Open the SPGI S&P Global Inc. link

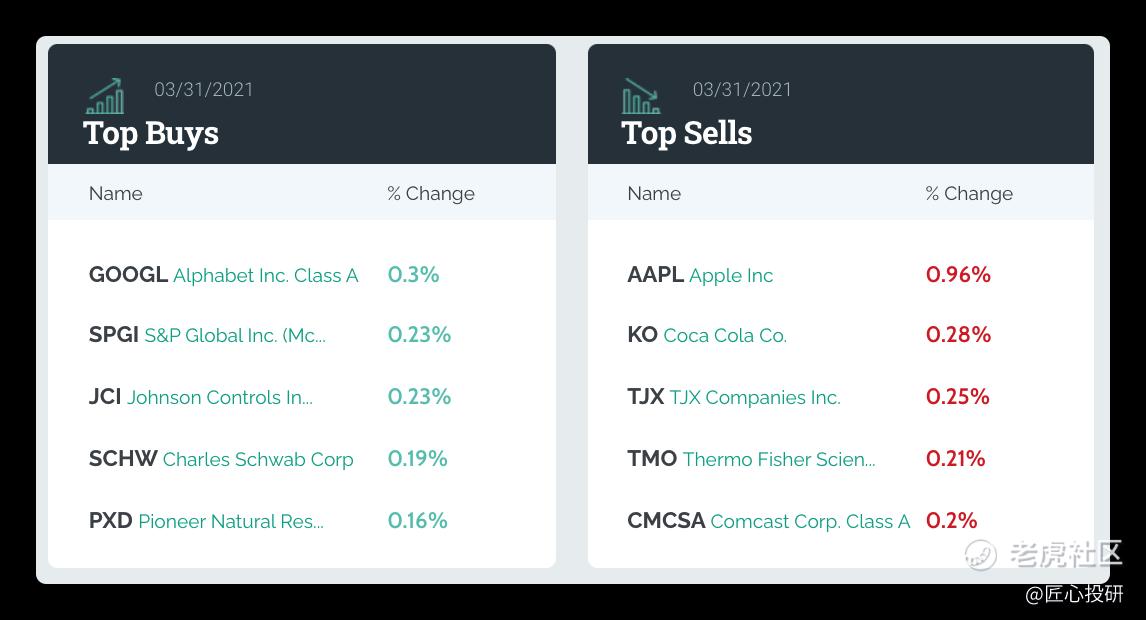tap(208, 335)
